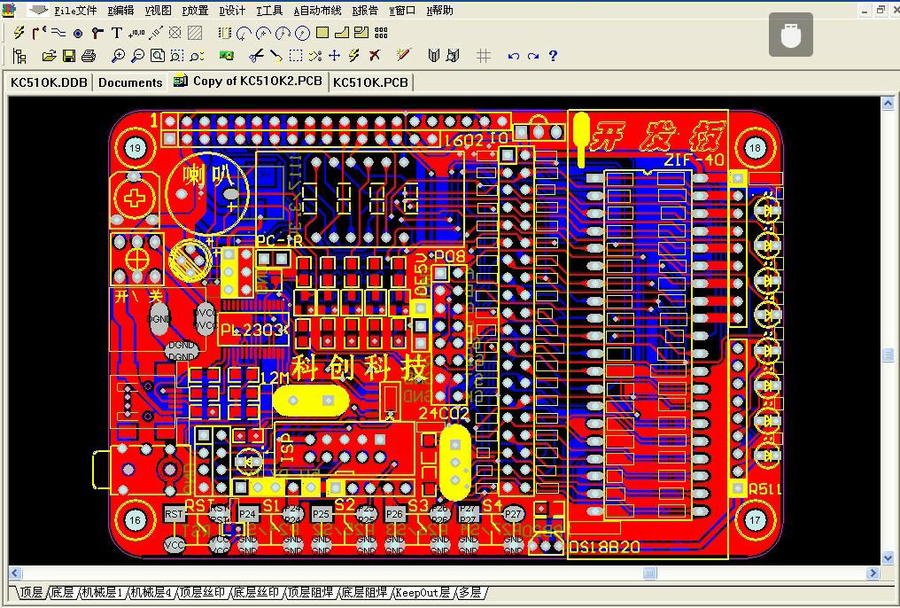The height and width of the screenshot is (608, 900).
Task: Switch to Copy of KC51OK2.PCB tab
Action: [x=249, y=81]
